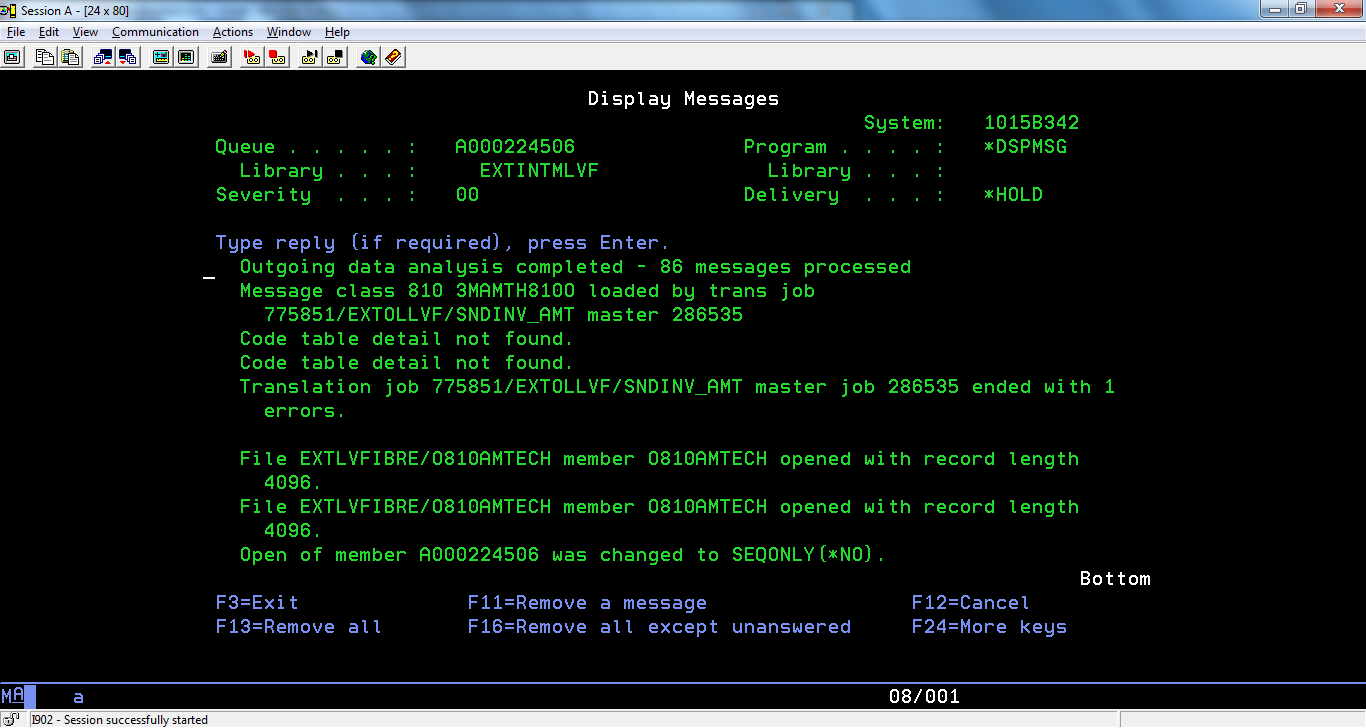Click F13=Remove all hotspot
The height and width of the screenshot is (728, 1366).
[298, 627]
